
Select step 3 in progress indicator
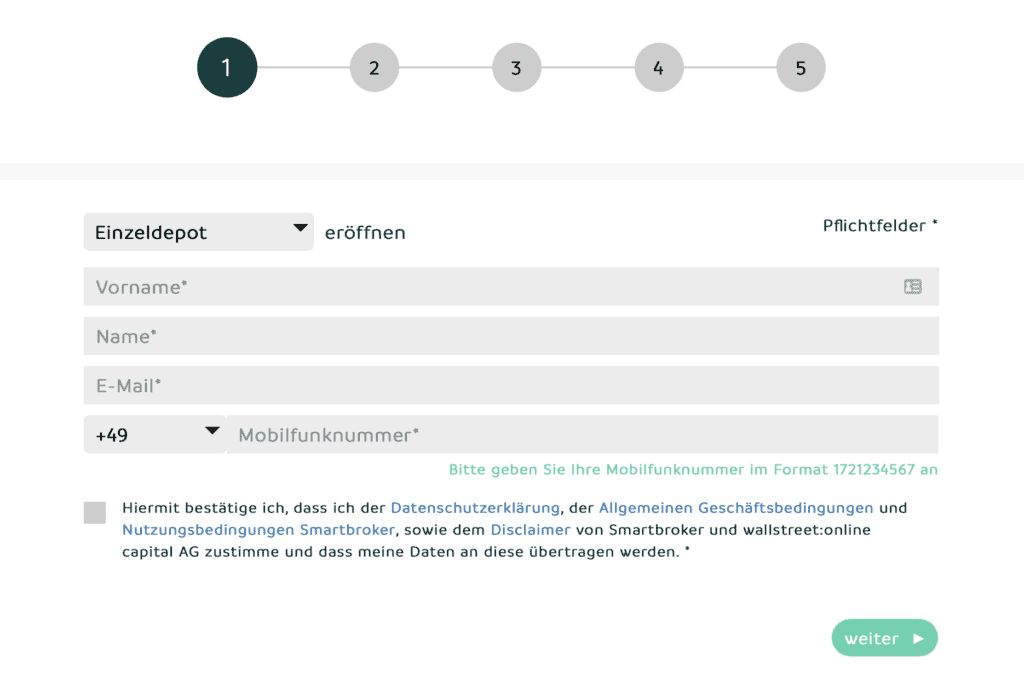[517, 67]
